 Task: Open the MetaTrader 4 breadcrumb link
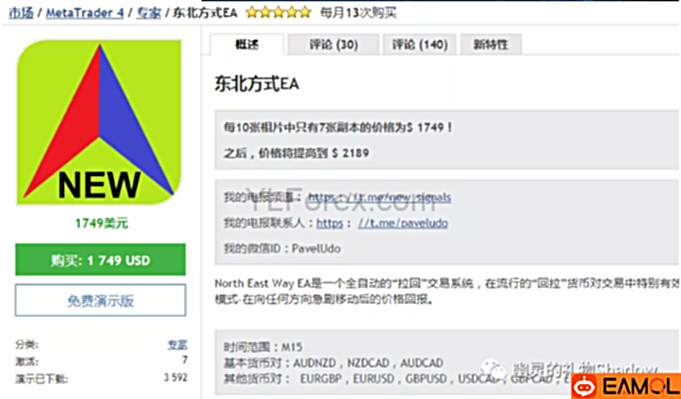pos(85,13)
